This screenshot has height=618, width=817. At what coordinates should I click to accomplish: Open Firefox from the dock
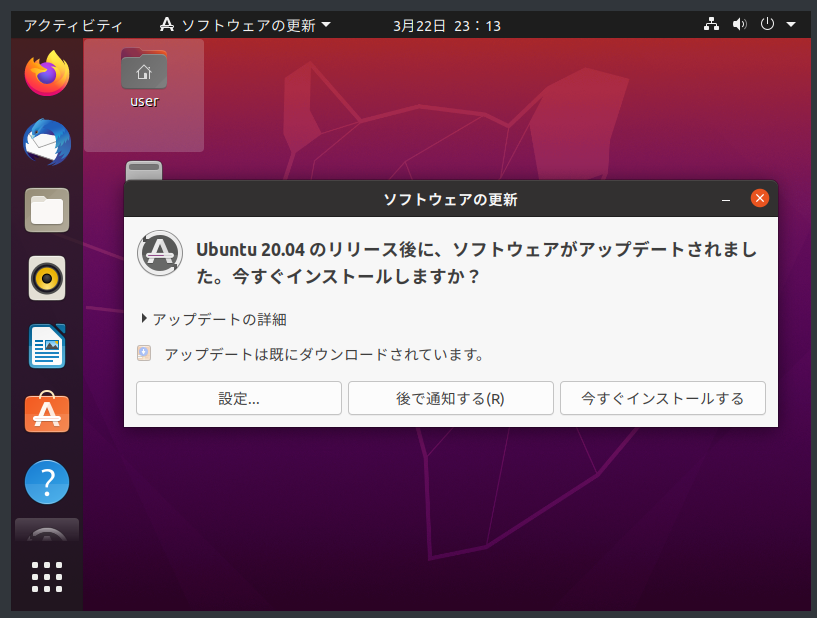47,73
